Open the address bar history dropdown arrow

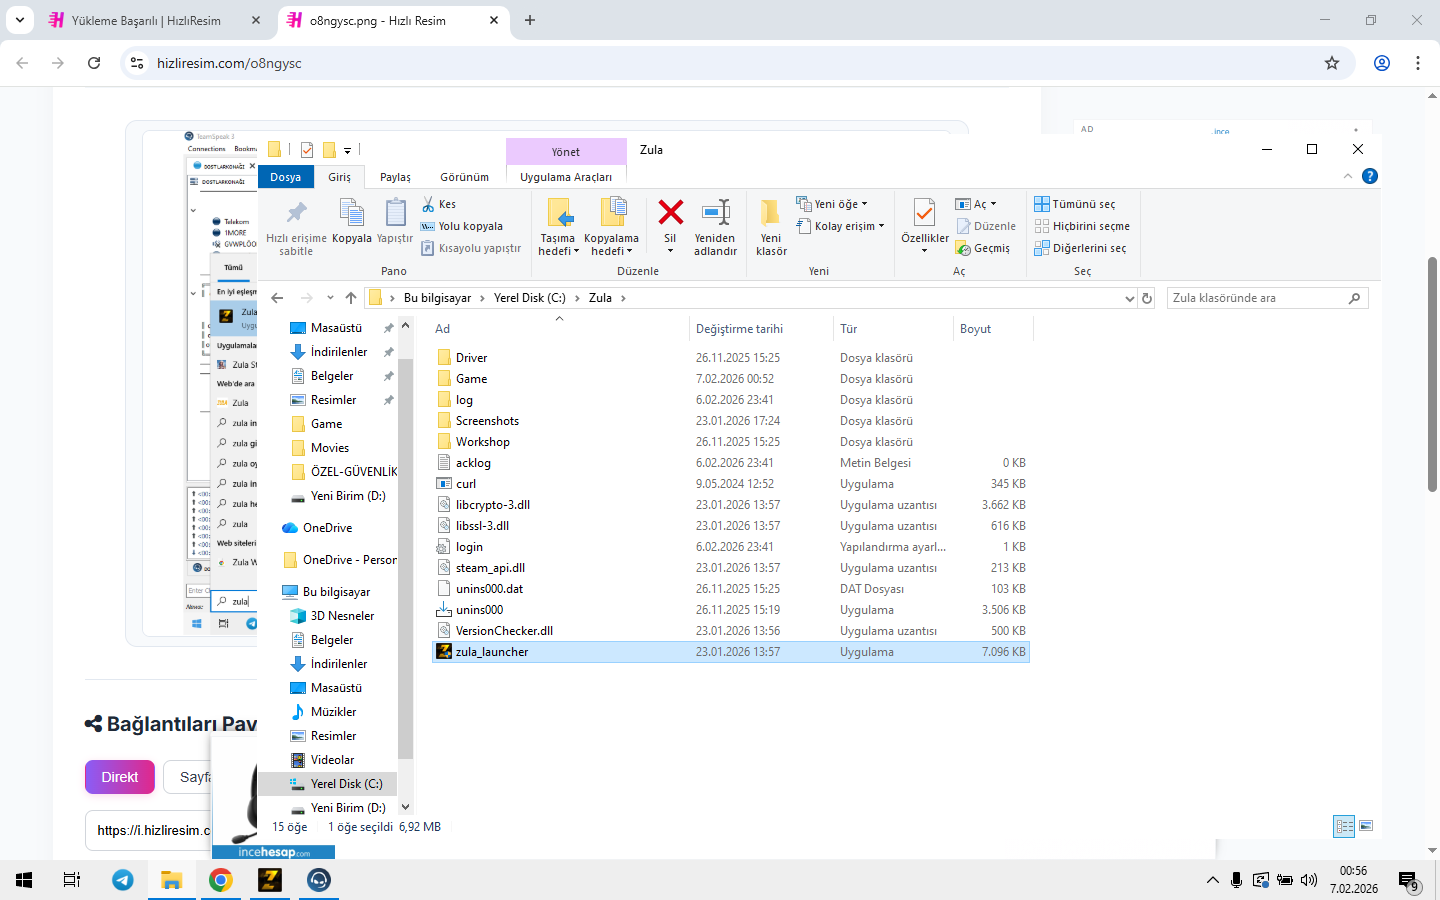click(1130, 298)
